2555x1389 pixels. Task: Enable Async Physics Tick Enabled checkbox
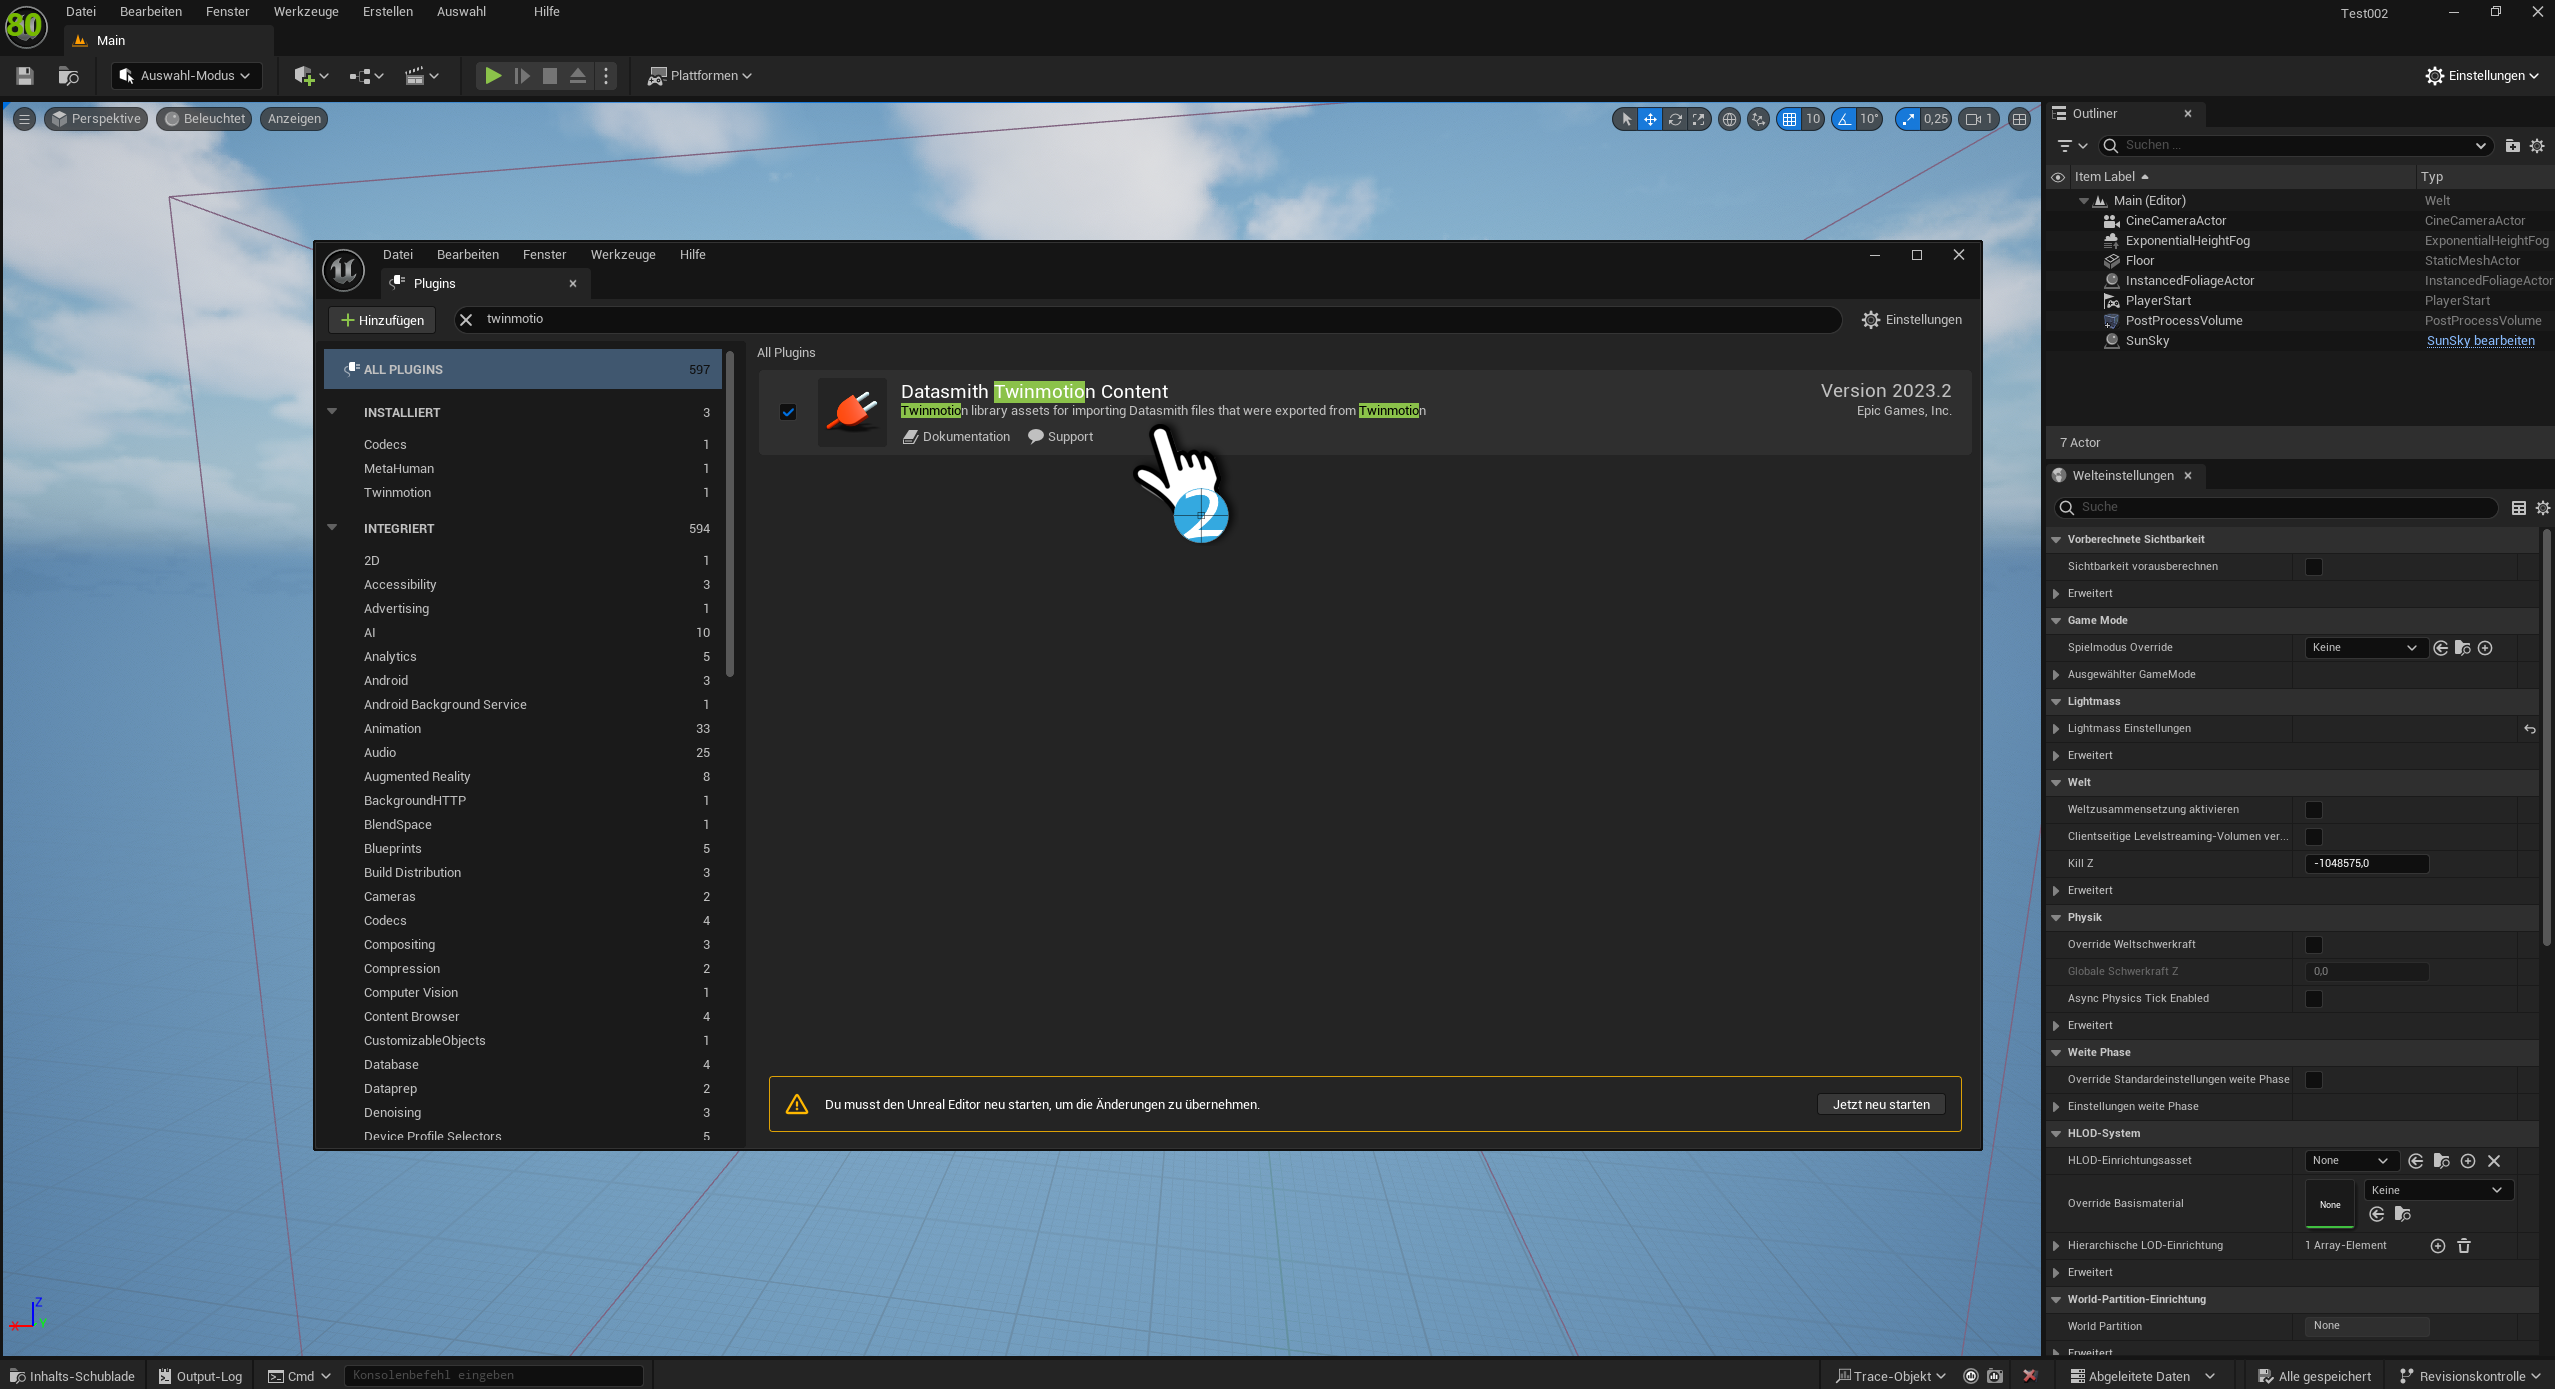(x=2314, y=999)
